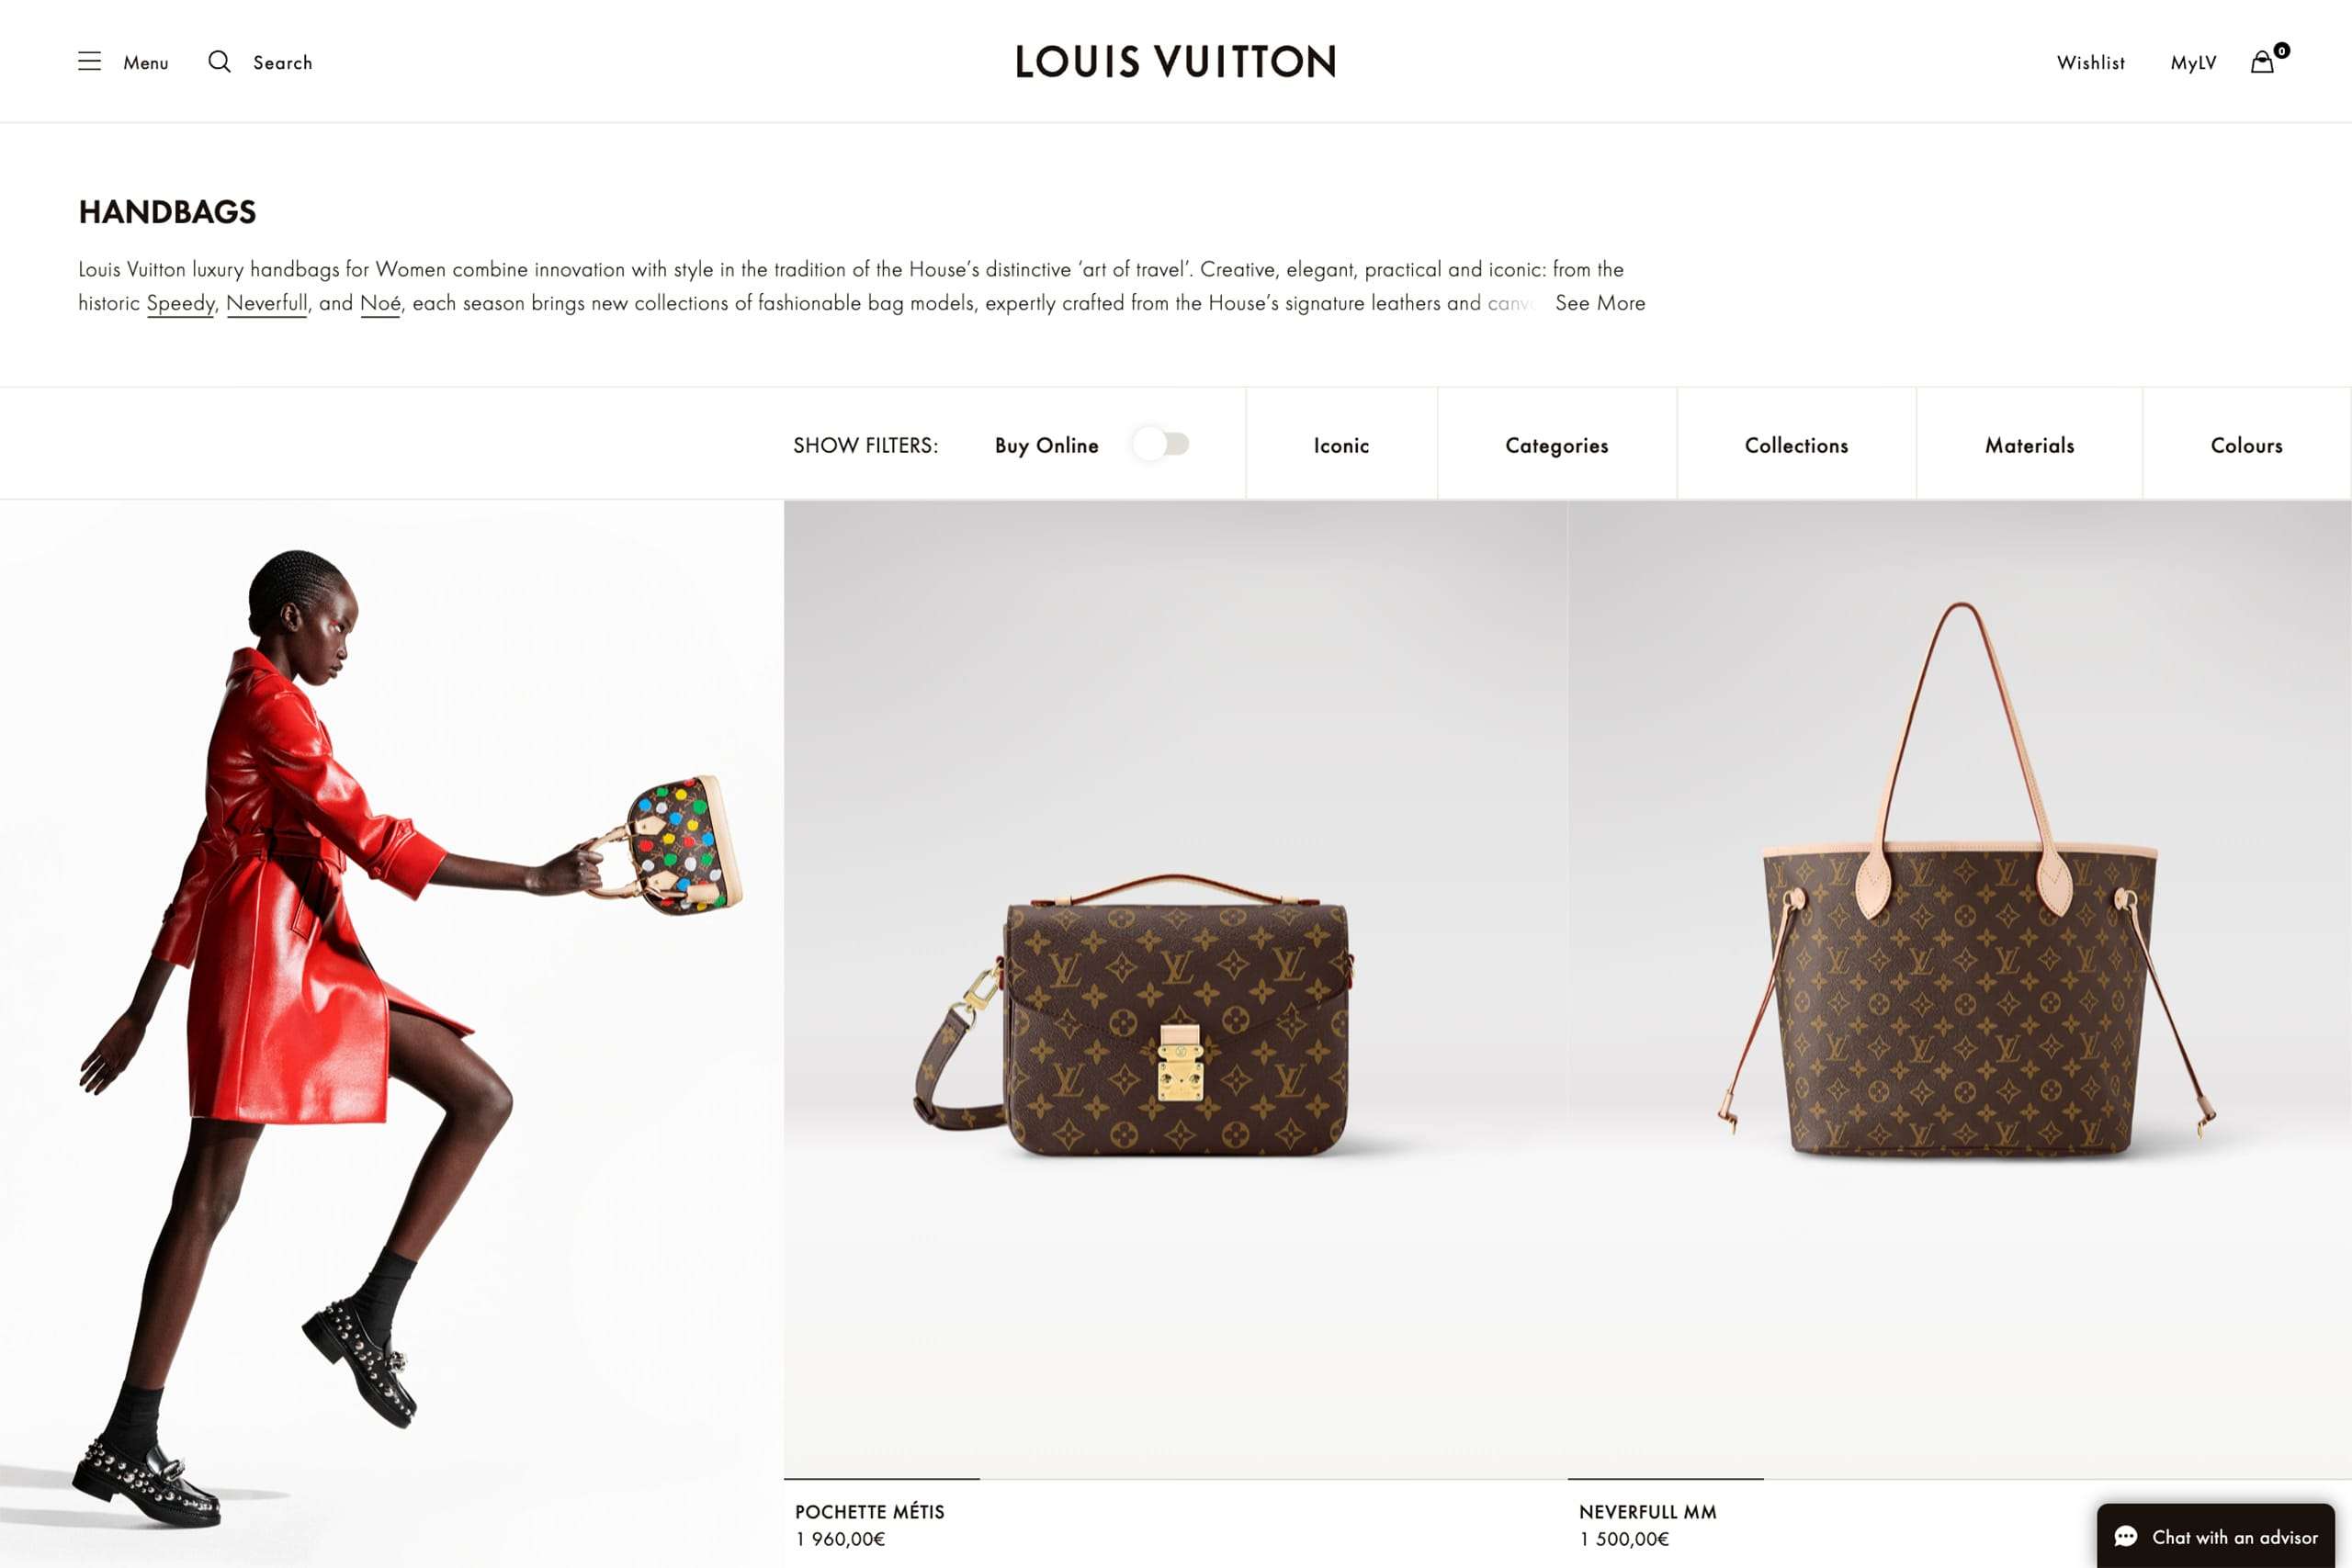
Task: Follow the Noé link in description
Action: (380, 303)
